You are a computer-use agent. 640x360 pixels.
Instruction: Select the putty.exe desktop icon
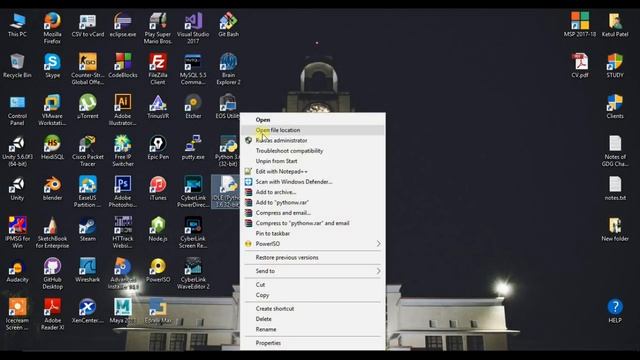[193, 148]
